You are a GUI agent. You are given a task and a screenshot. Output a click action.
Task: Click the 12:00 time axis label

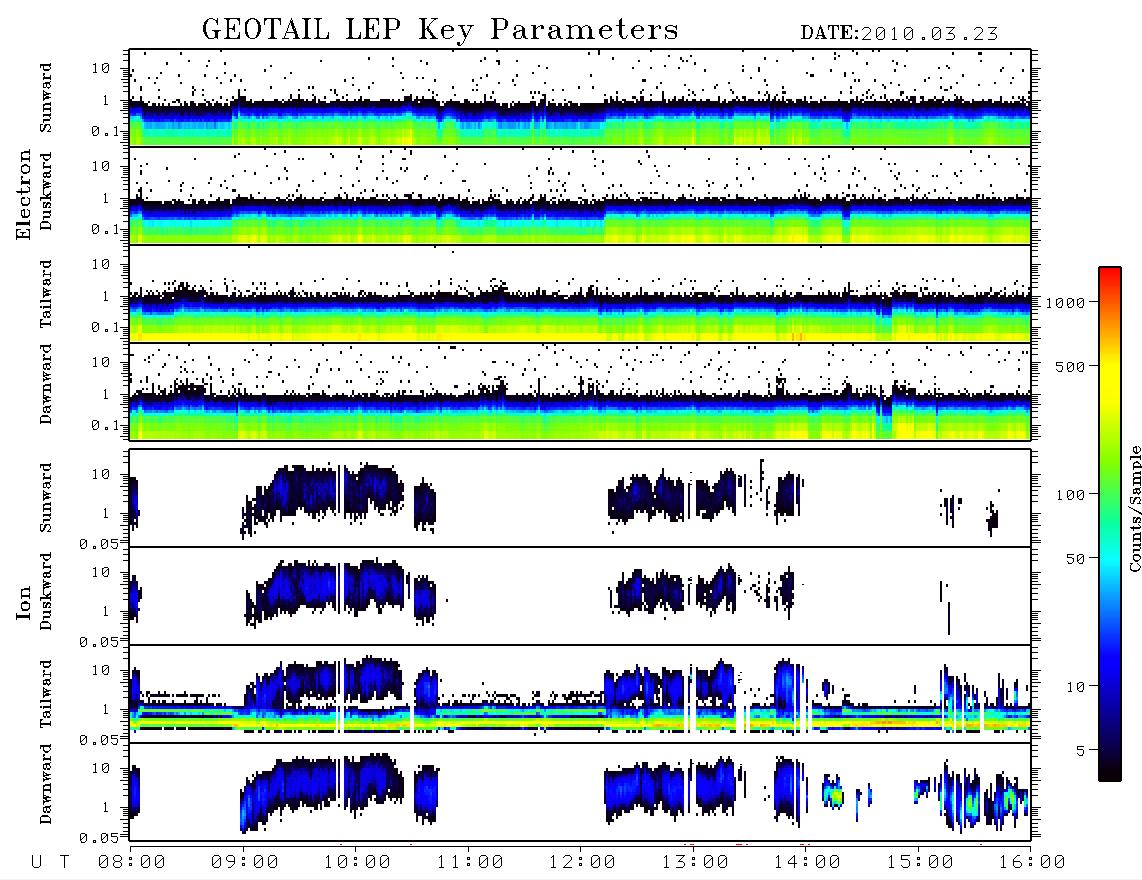click(x=582, y=862)
